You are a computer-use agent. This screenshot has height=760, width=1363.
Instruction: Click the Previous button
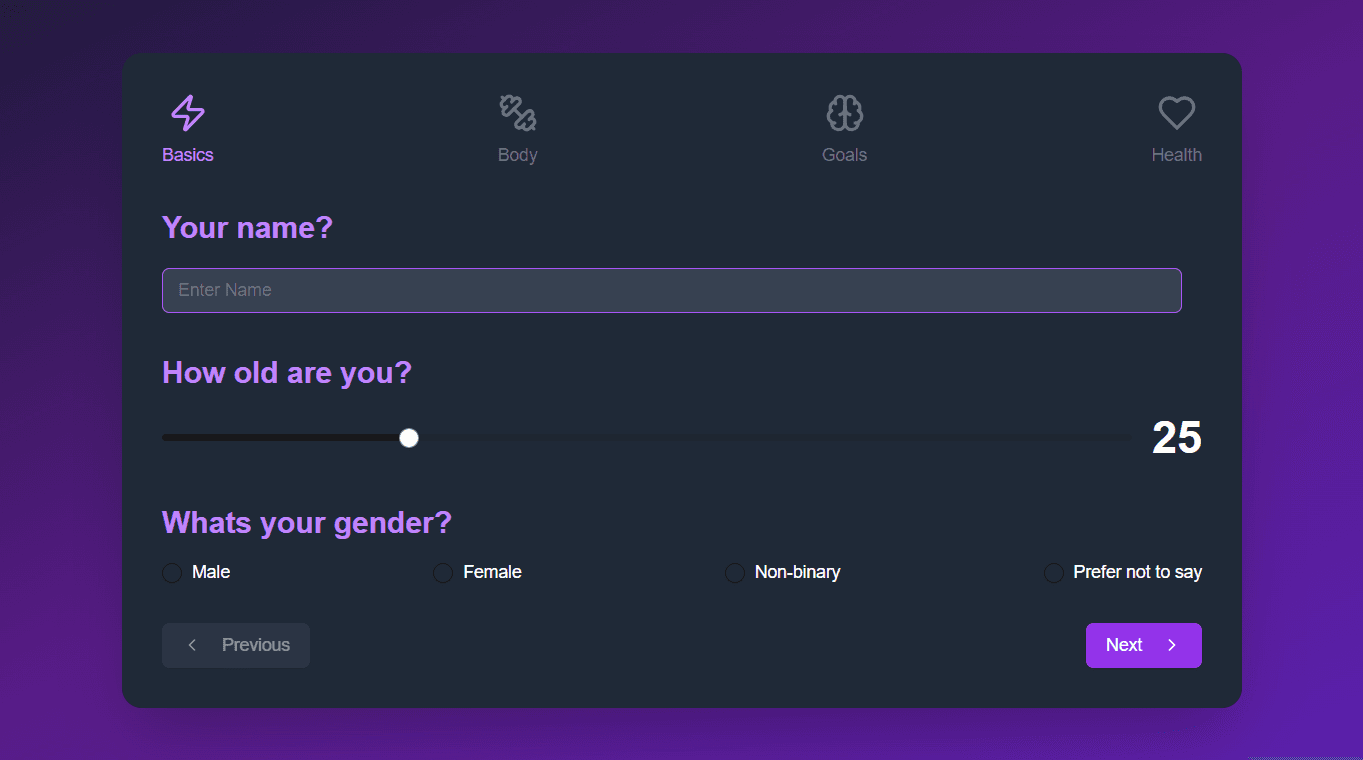(x=236, y=645)
